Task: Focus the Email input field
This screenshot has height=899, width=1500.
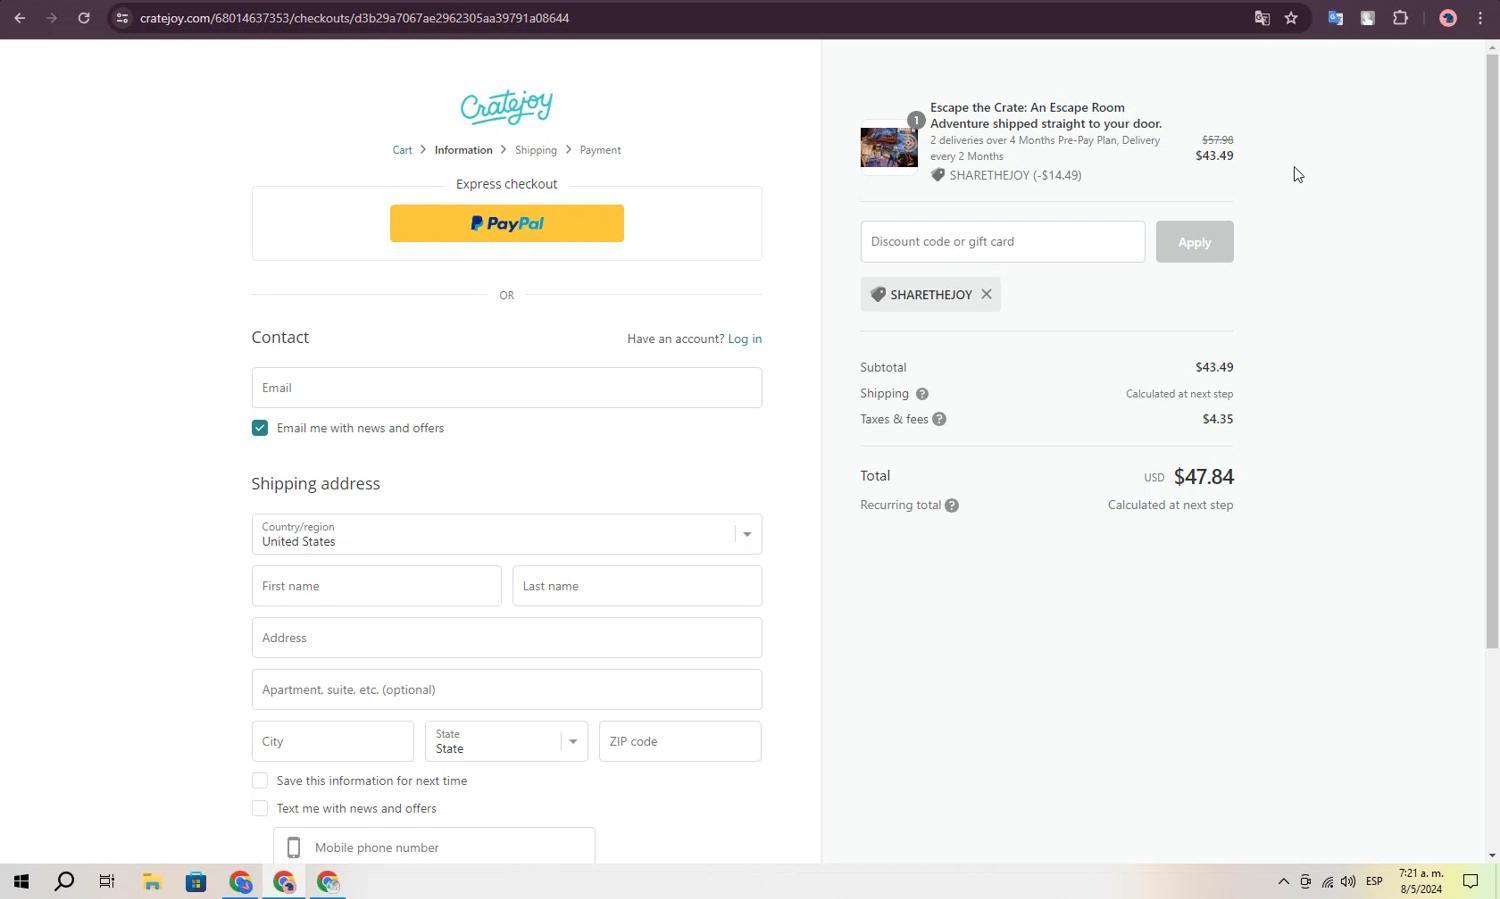Action: (506, 388)
